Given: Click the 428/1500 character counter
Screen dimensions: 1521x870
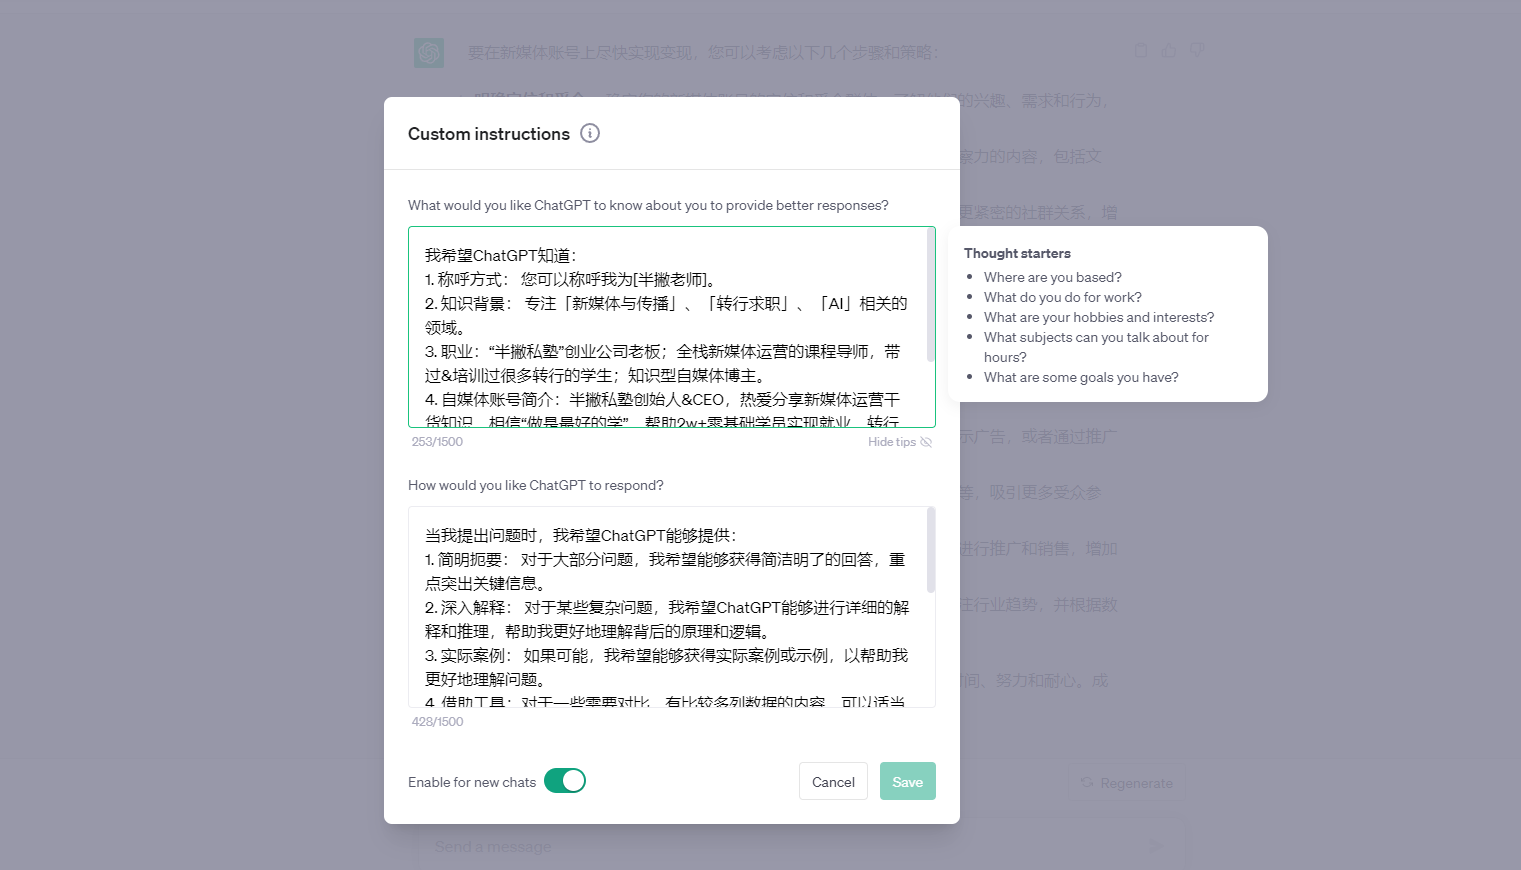Looking at the screenshot, I should 437,722.
